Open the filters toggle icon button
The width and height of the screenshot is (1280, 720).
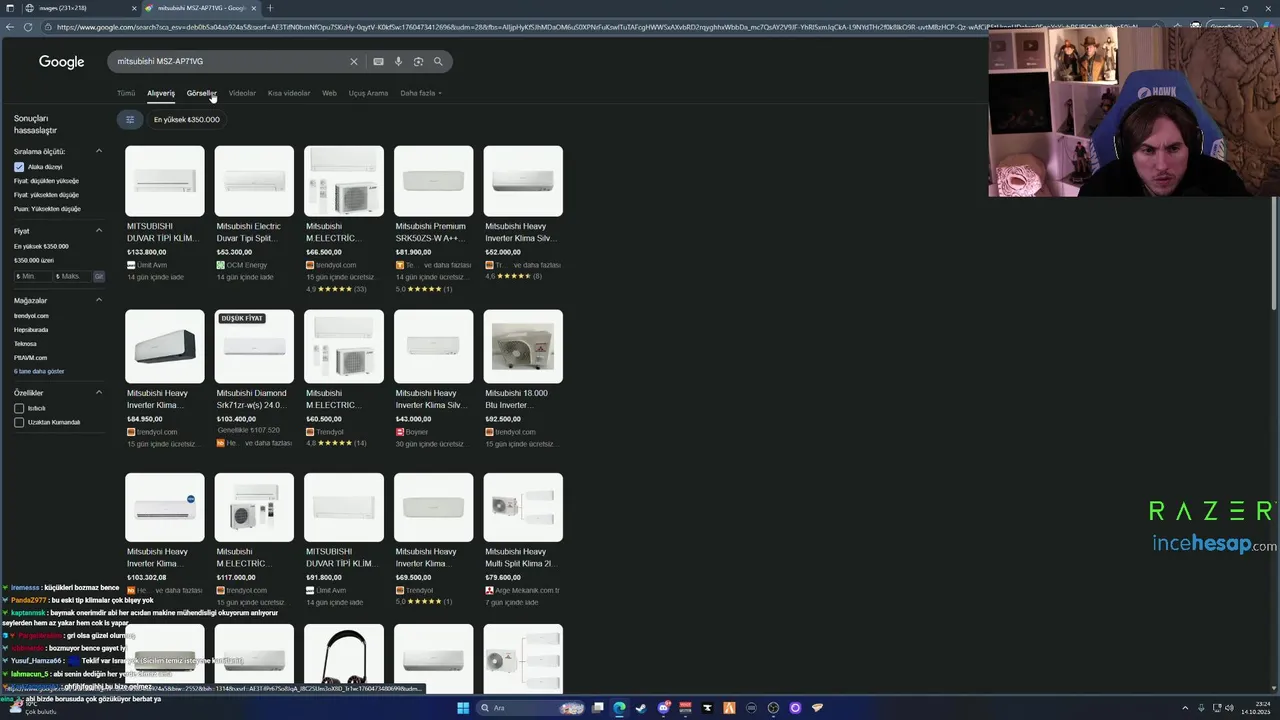tap(129, 119)
